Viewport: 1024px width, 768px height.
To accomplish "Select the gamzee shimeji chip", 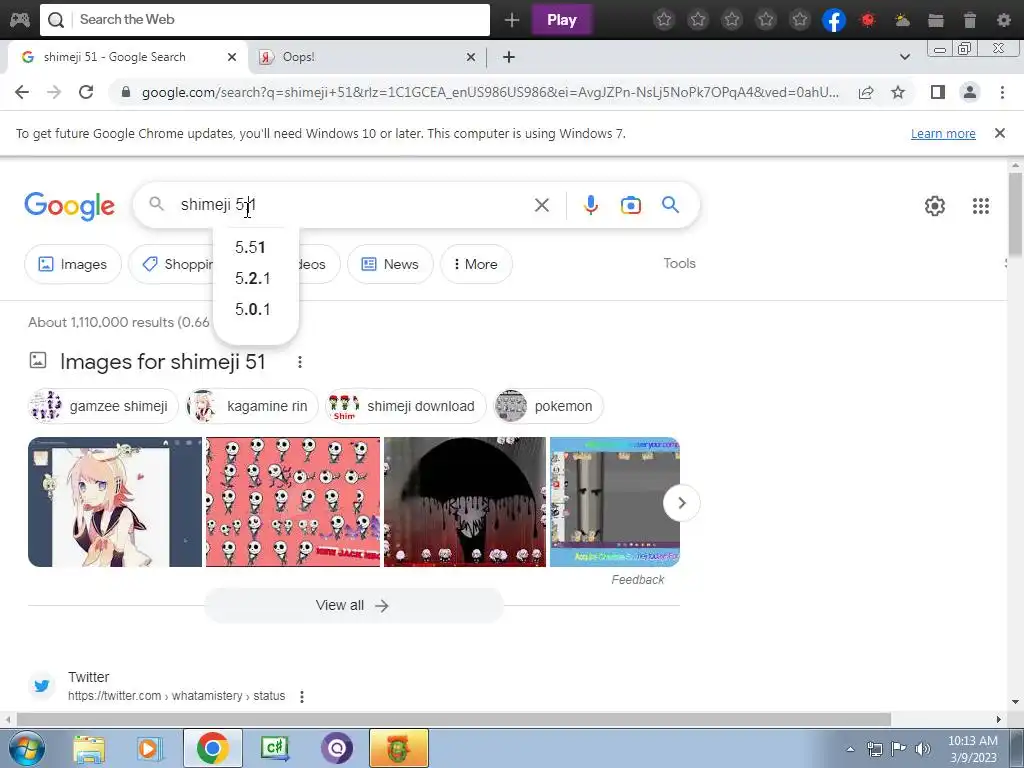I will (x=103, y=406).
